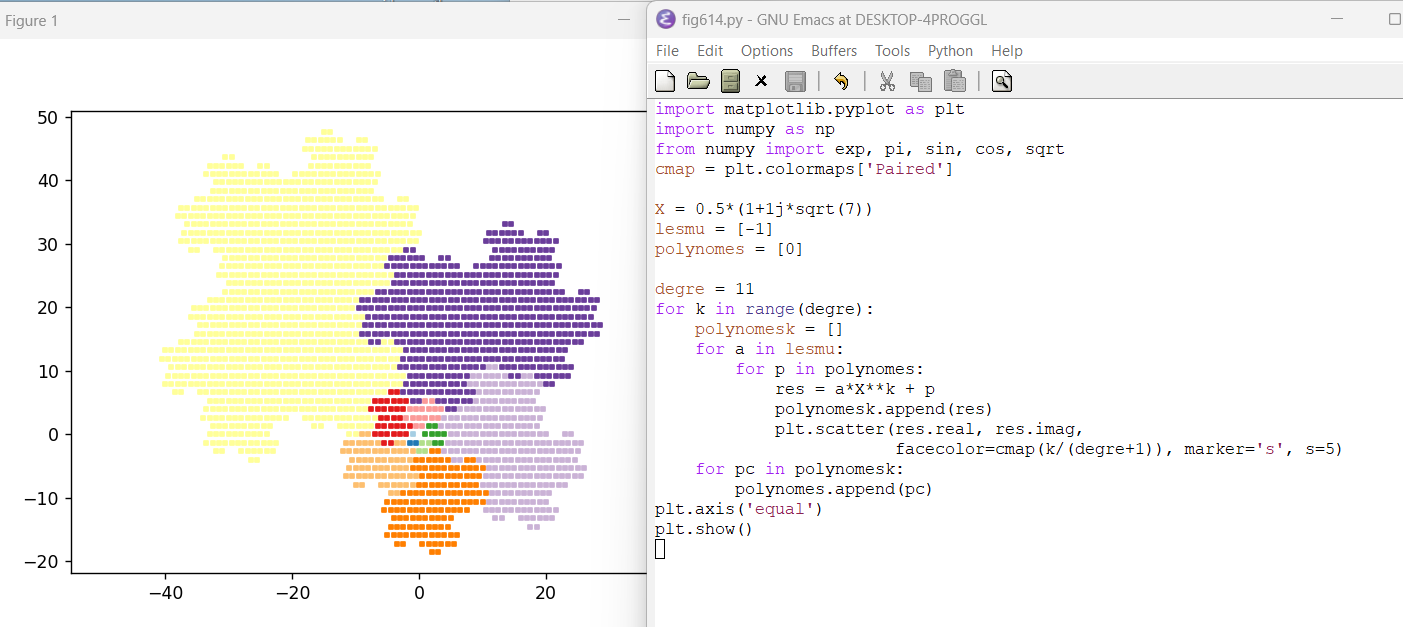Paste with the clipboard icon
This screenshot has height=627, width=1403.
click(954, 81)
